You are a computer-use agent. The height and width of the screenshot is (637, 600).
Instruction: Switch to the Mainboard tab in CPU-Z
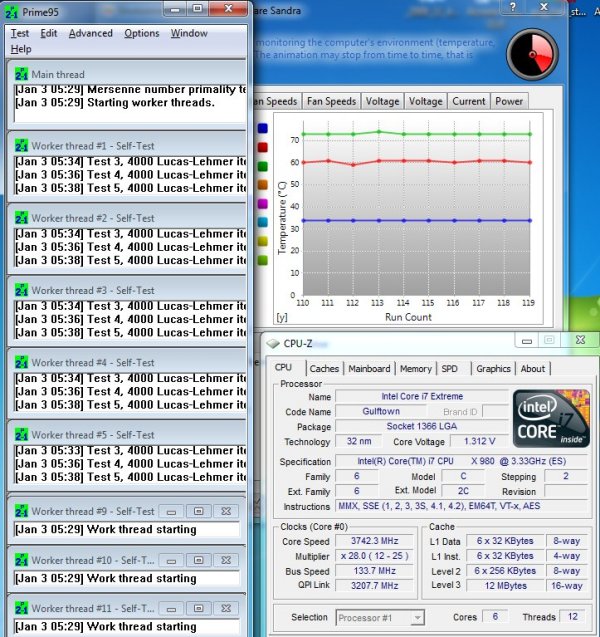pos(369,368)
